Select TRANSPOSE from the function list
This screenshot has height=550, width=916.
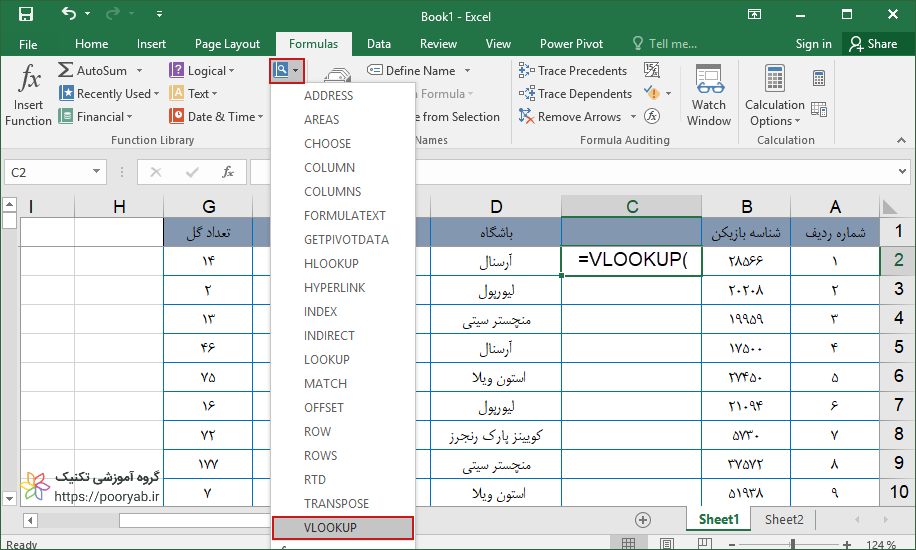pos(343,503)
